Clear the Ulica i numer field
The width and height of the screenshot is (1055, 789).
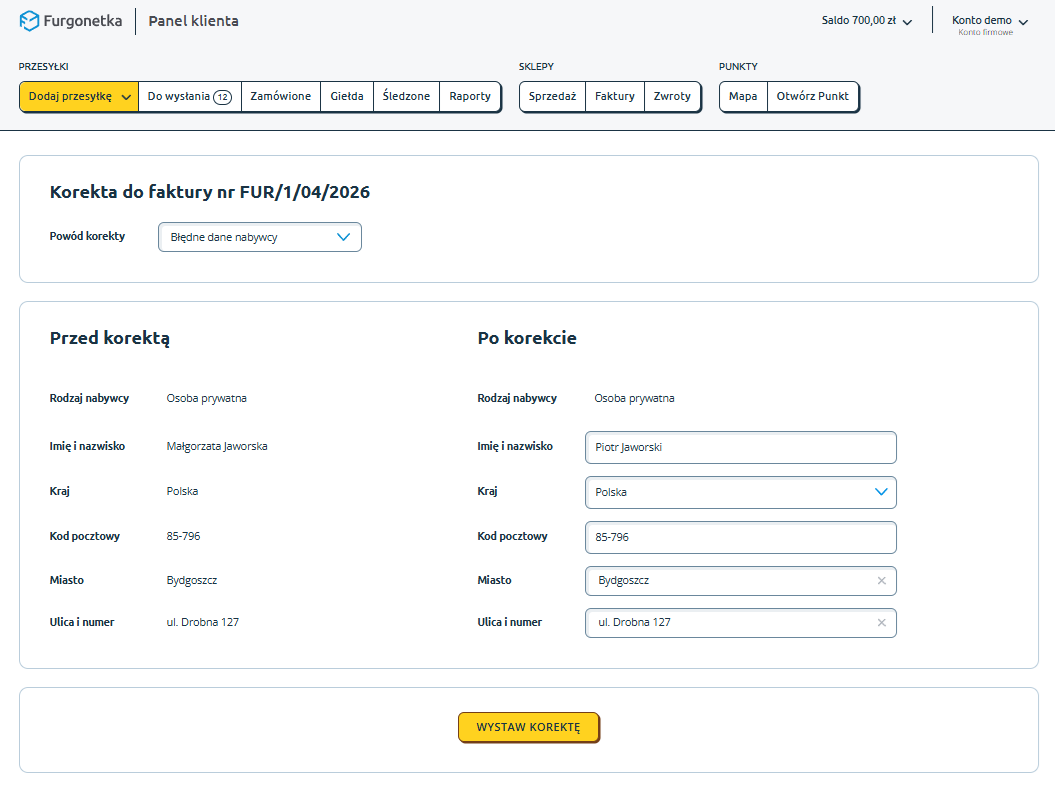pyautogui.click(x=881, y=623)
